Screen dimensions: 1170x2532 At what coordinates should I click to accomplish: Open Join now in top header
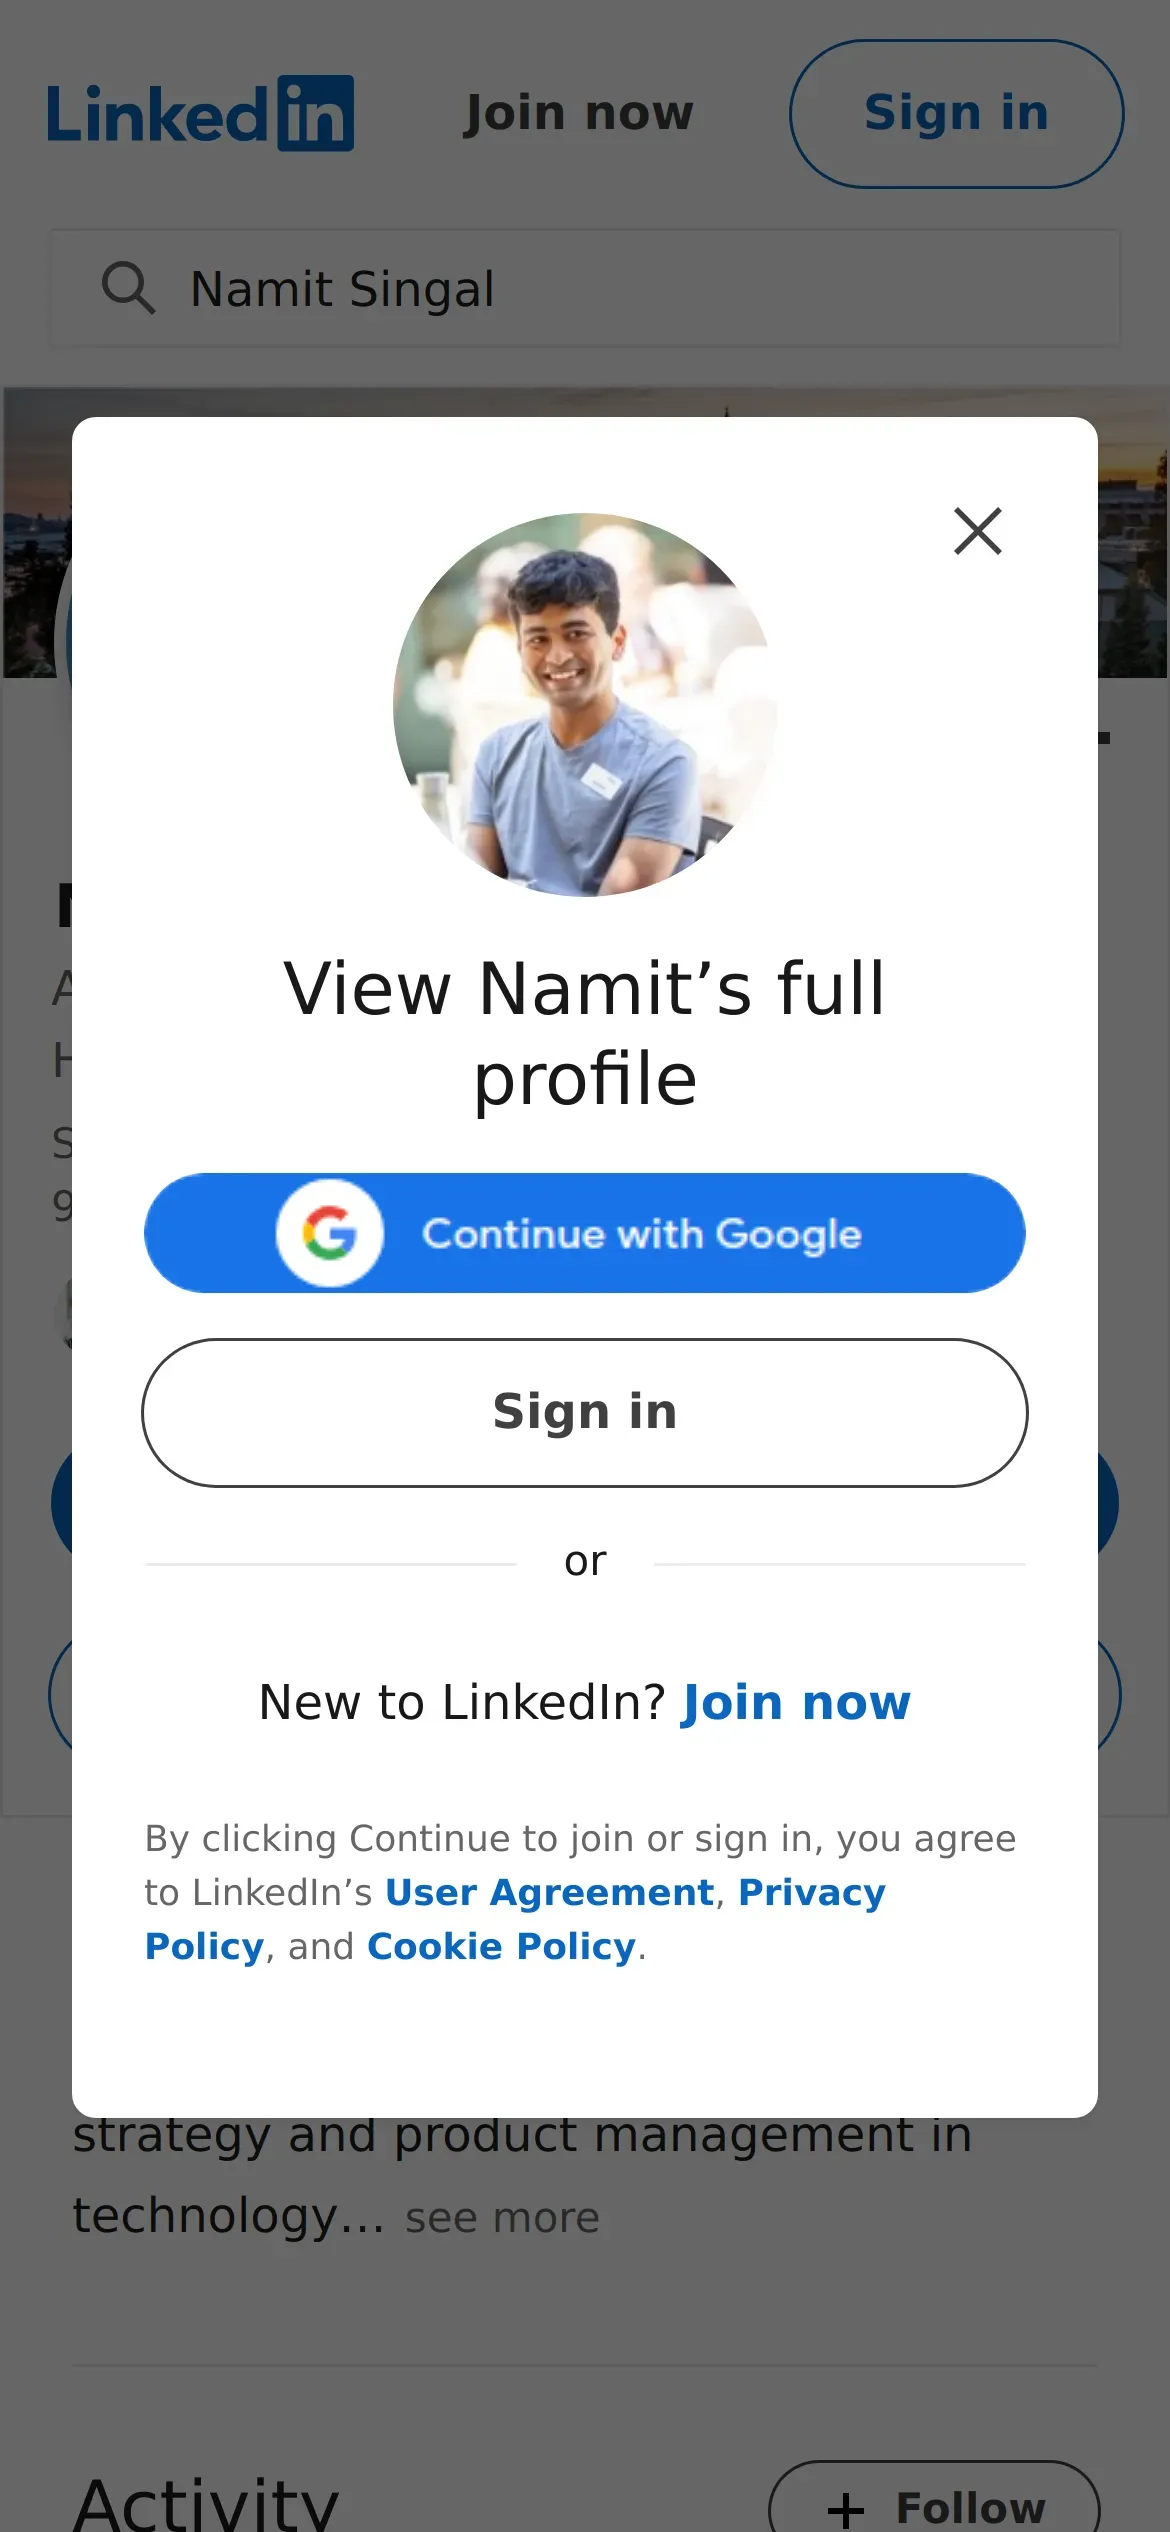point(578,113)
